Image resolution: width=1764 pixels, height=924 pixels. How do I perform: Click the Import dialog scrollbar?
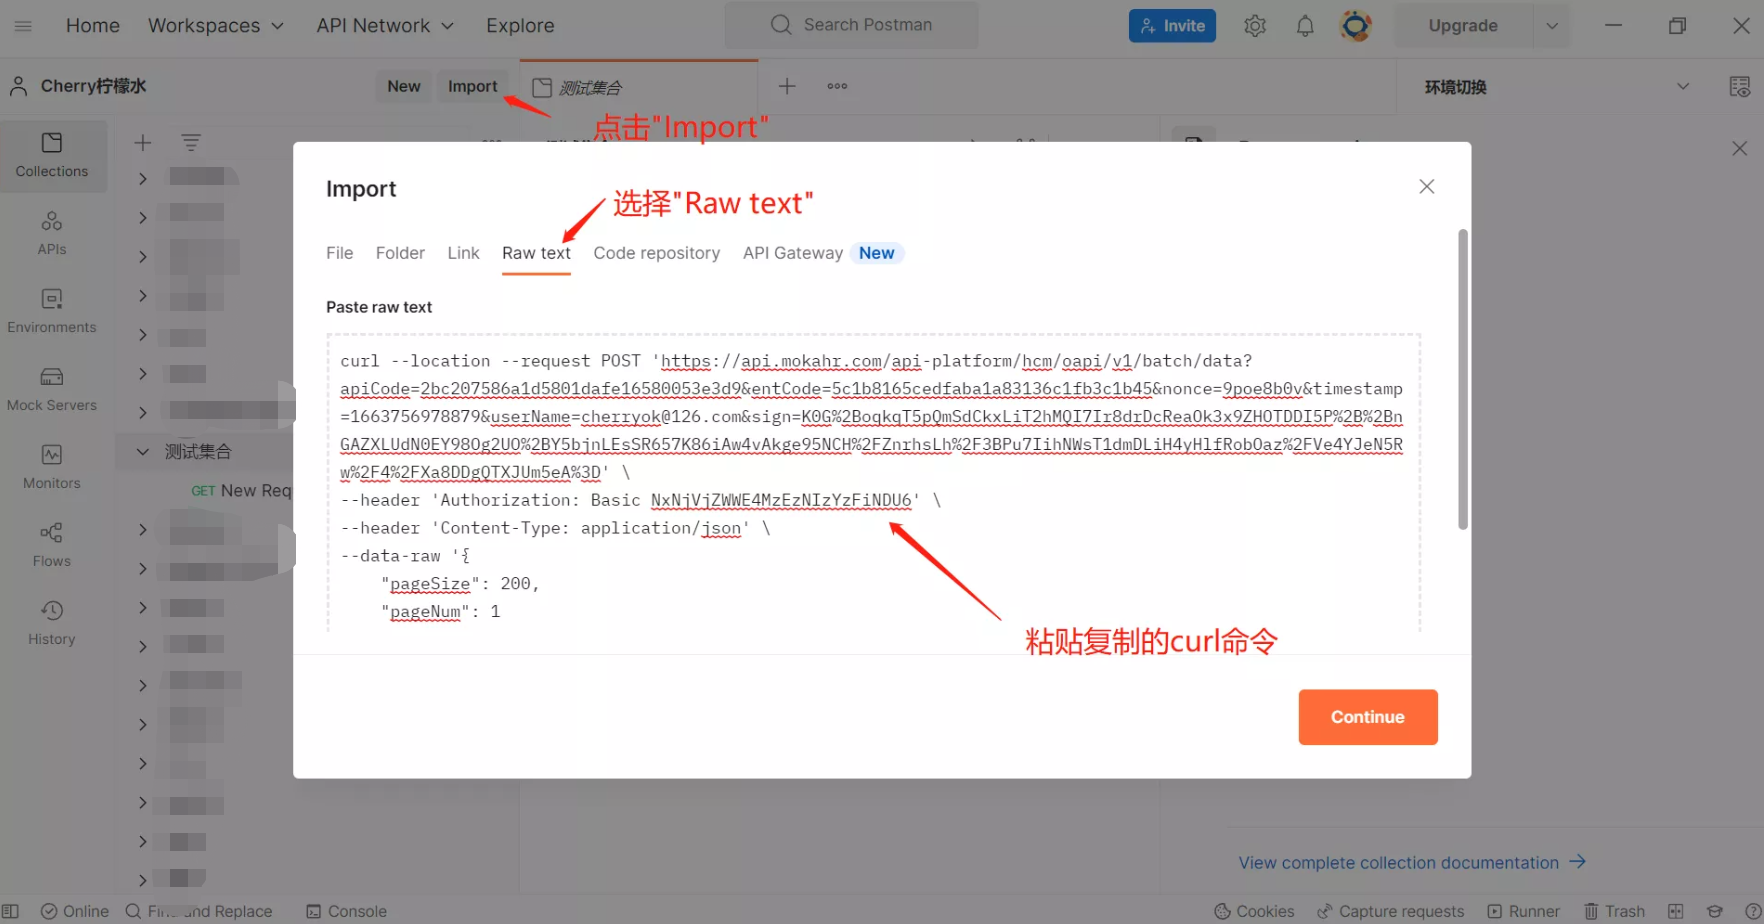(1462, 380)
